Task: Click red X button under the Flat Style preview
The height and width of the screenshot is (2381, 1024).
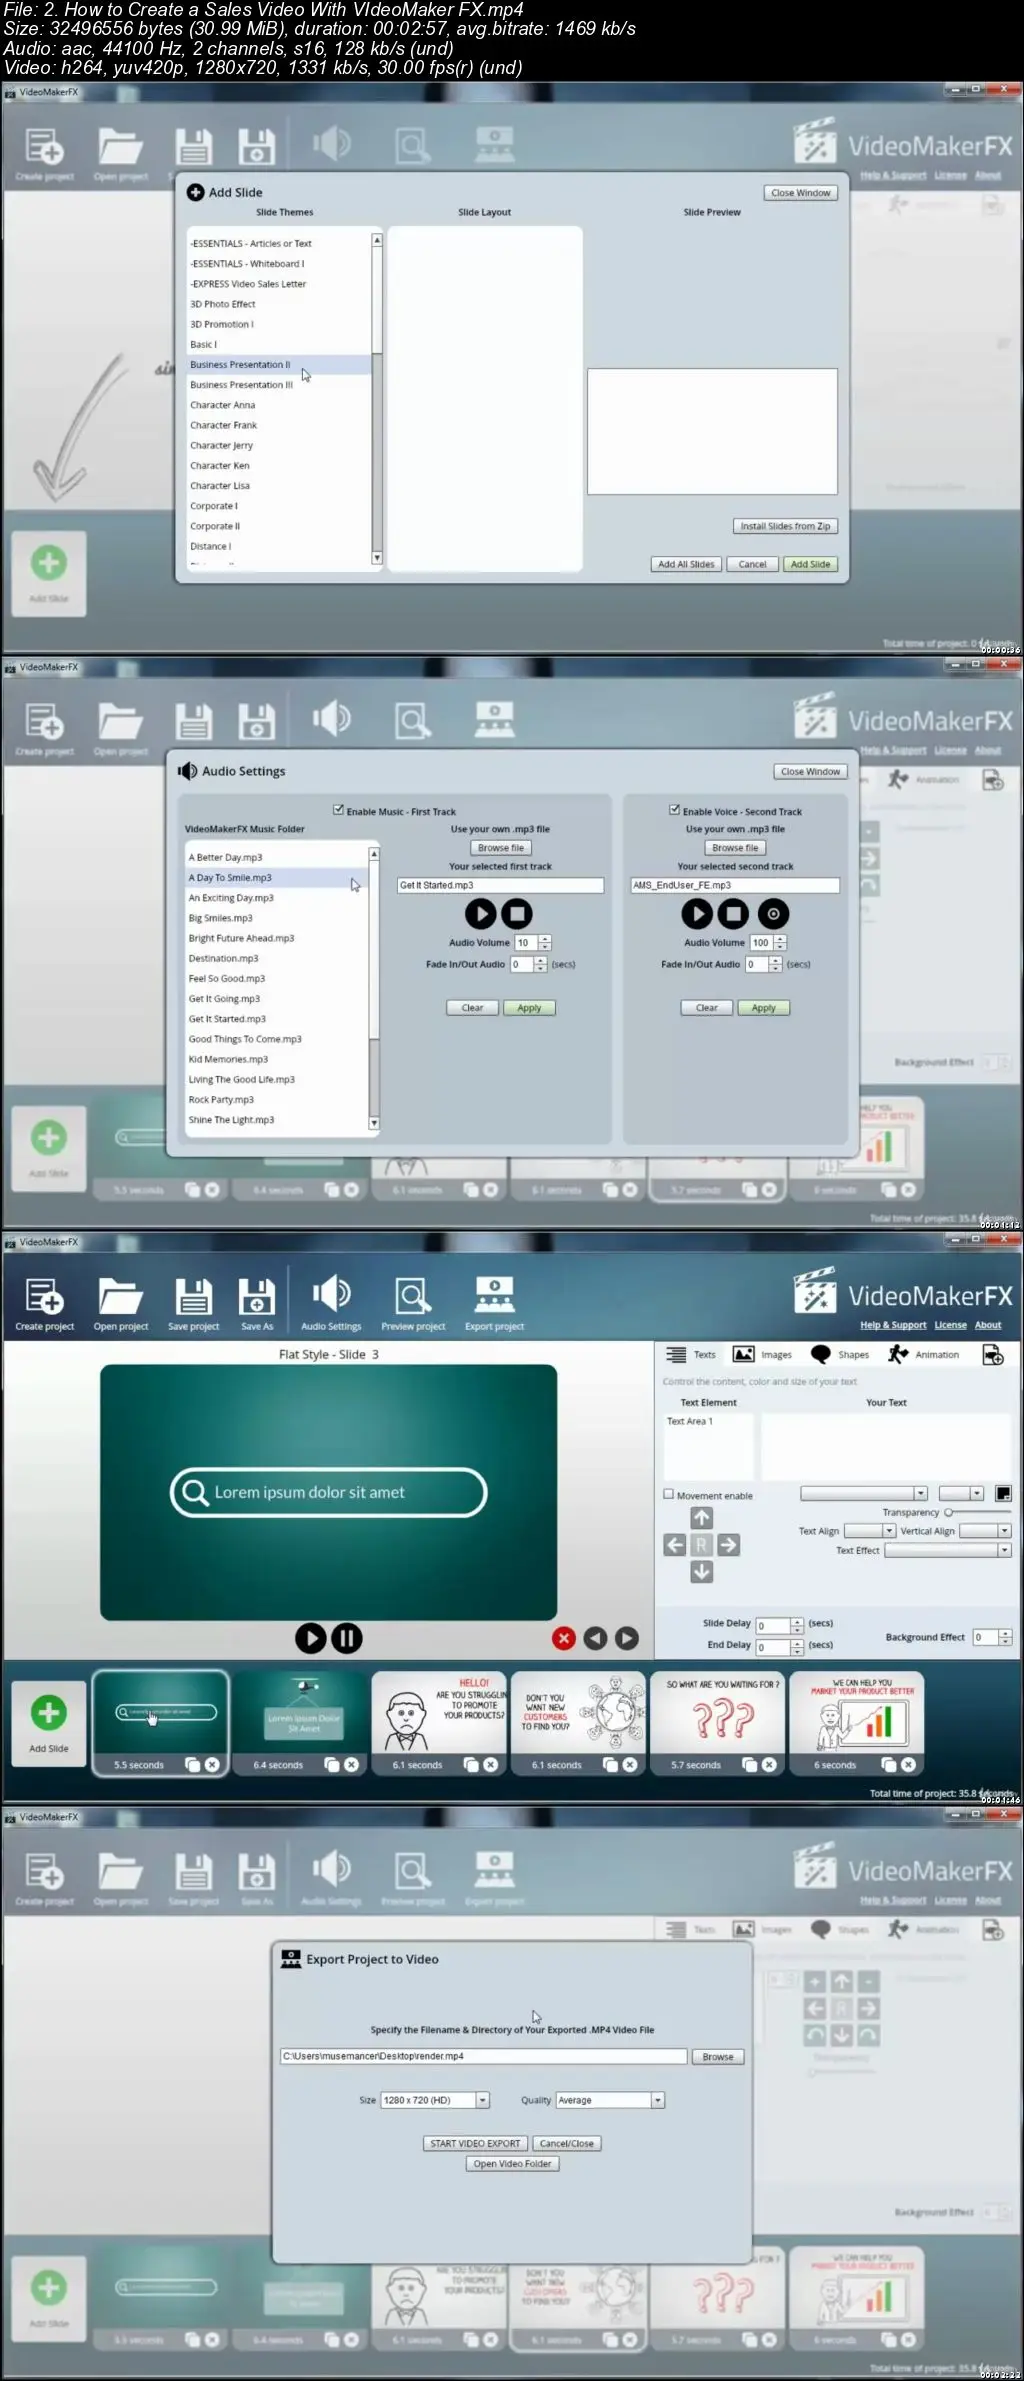Action: [564, 1638]
